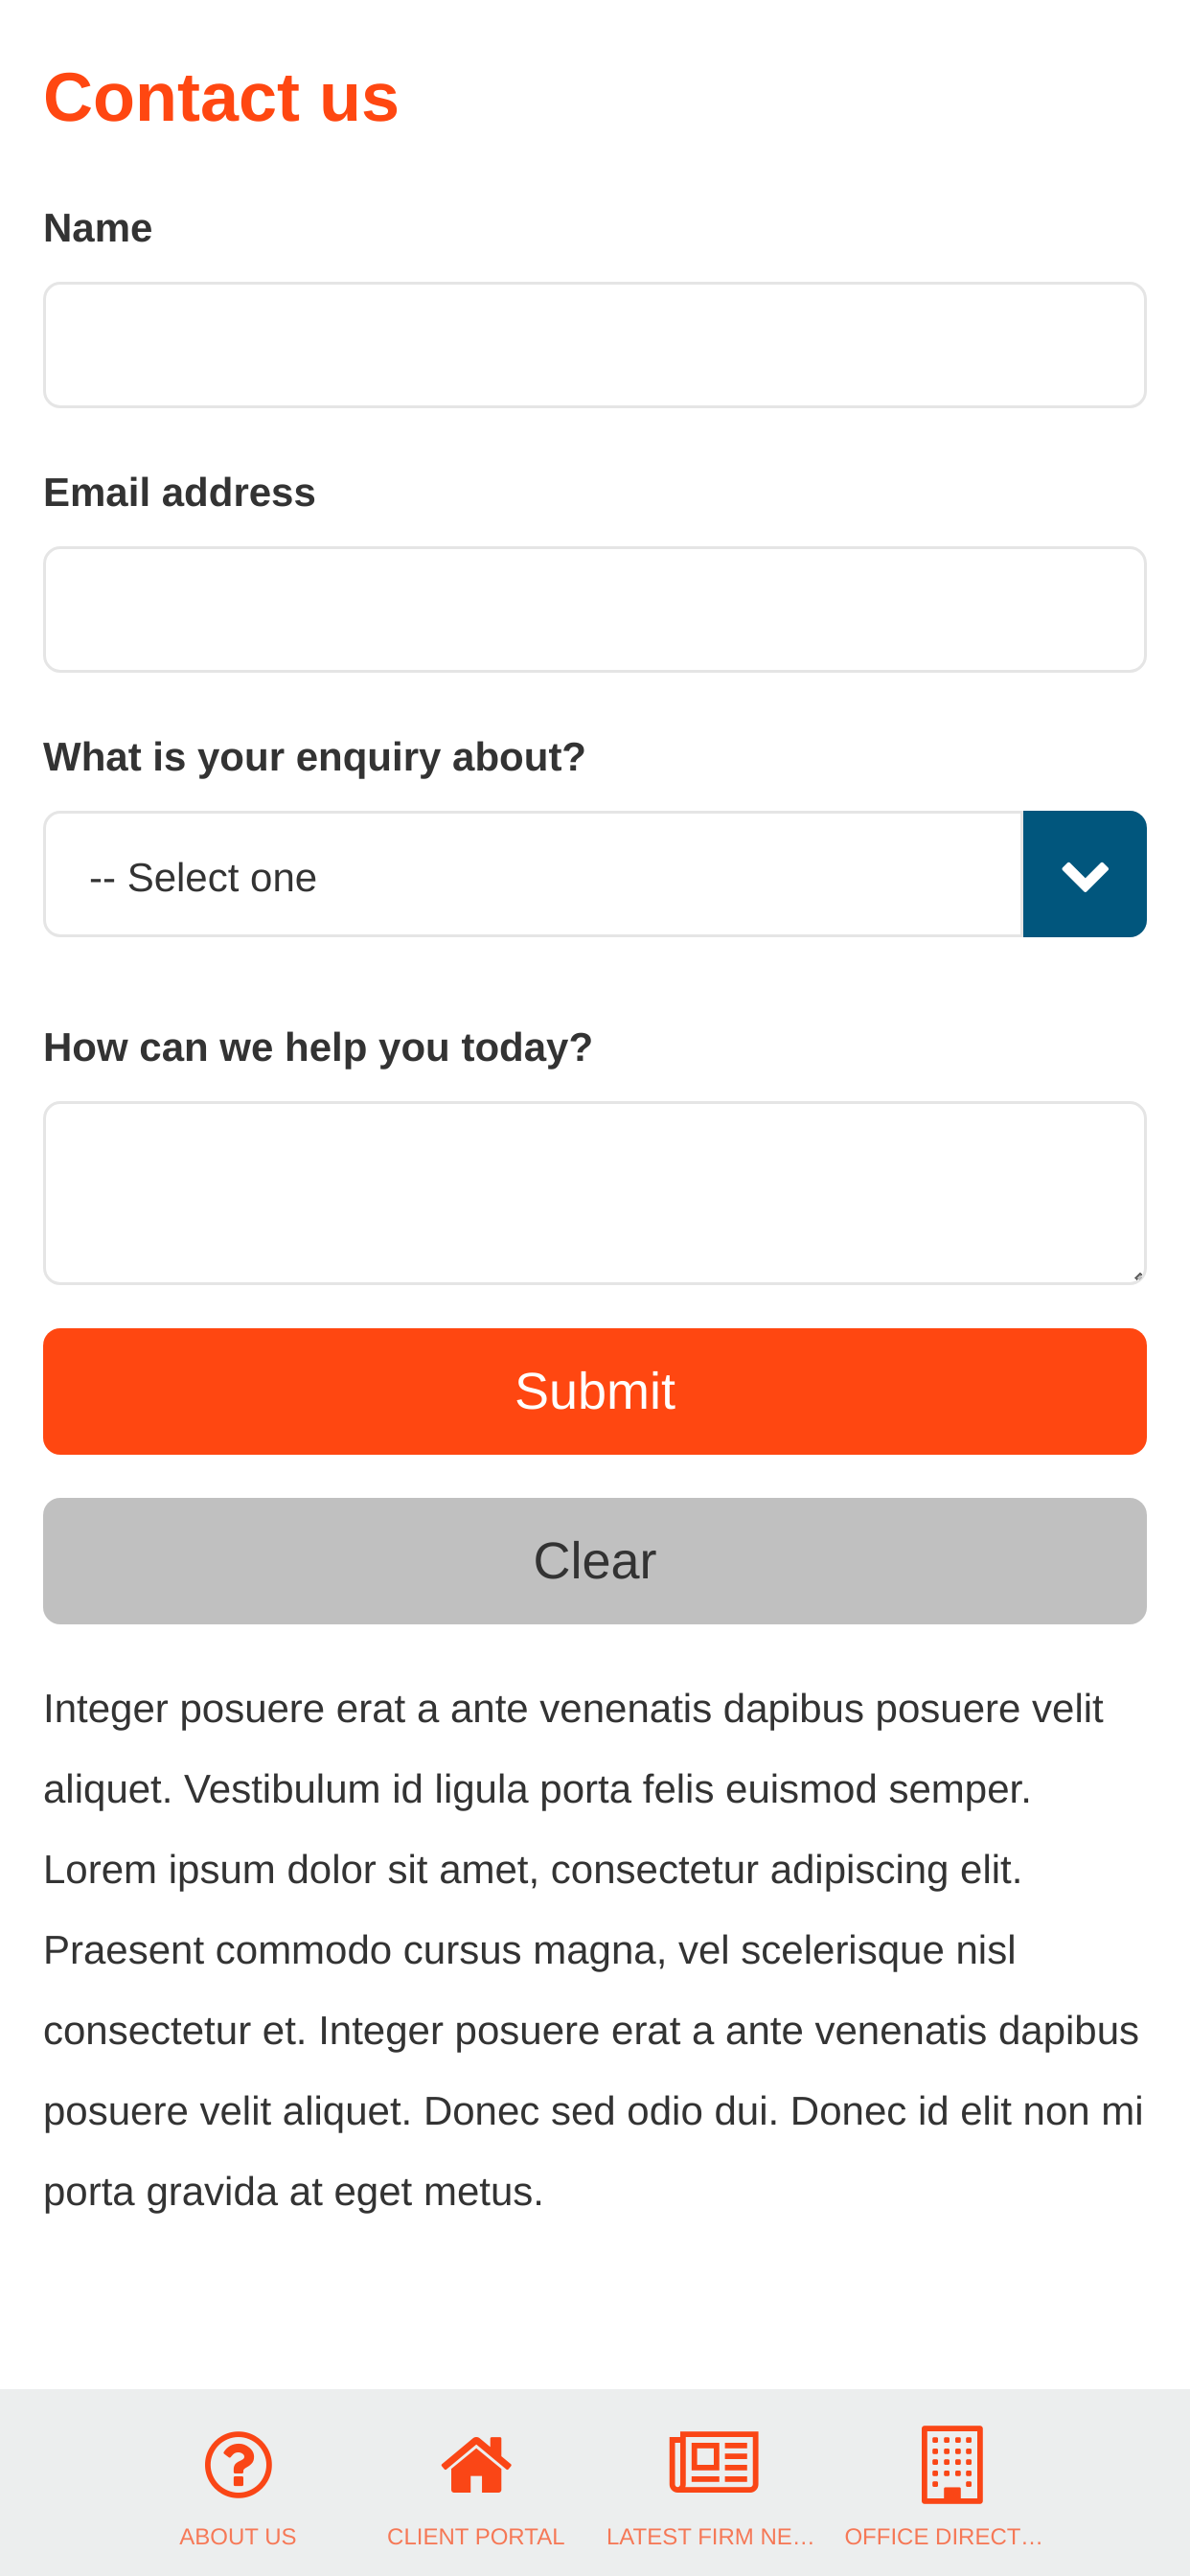
Task: Tap the Client Portal house icon
Action: coord(476,2464)
